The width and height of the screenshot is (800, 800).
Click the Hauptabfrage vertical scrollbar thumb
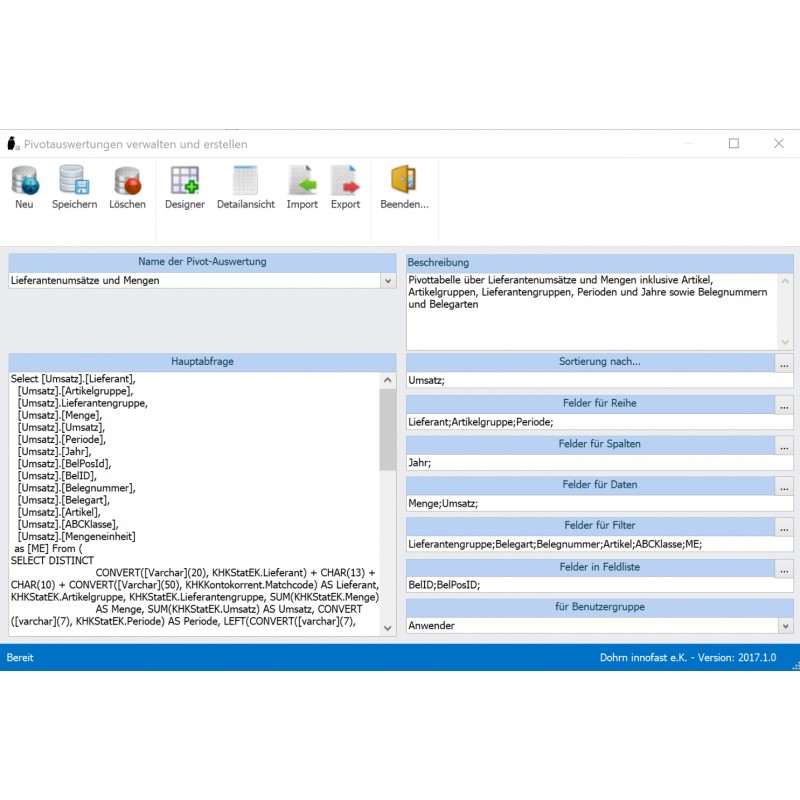pyautogui.click(x=388, y=429)
